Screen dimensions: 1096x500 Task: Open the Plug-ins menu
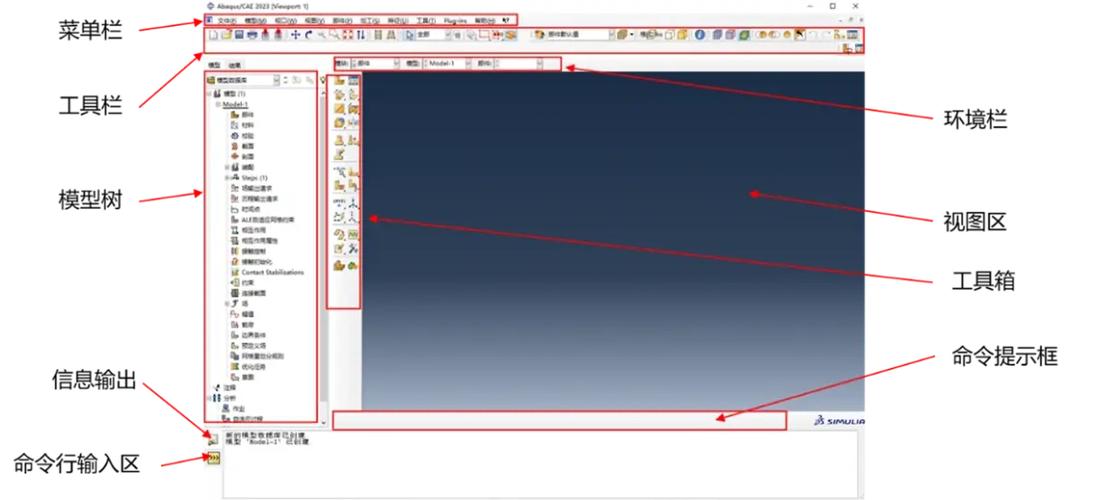[455, 21]
